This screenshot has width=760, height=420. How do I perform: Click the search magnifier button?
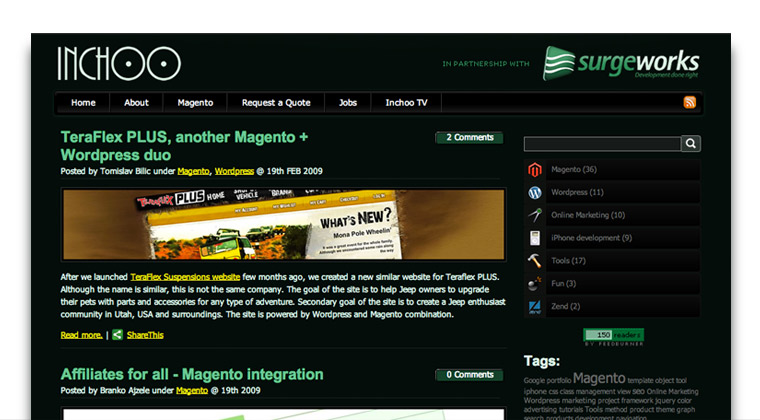point(691,143)
